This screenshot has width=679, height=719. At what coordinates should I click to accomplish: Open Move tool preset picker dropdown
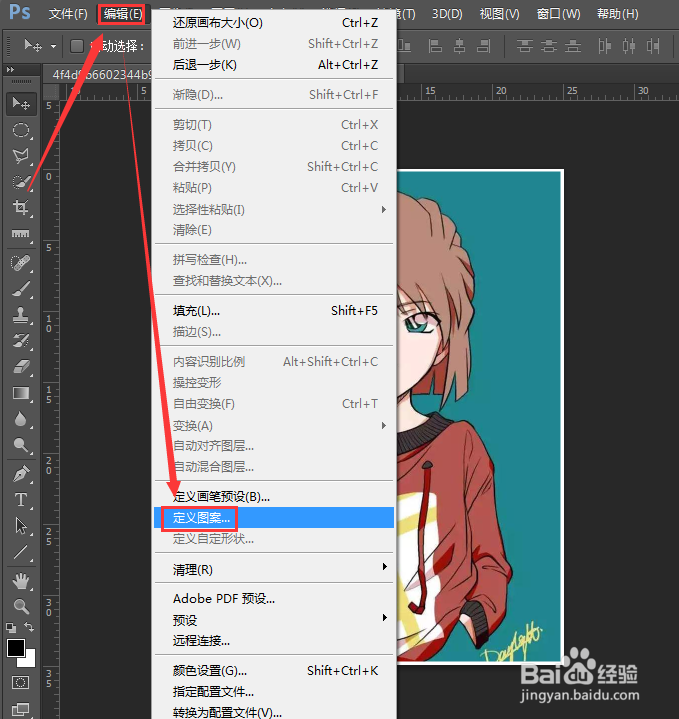[x=54, y=46]
